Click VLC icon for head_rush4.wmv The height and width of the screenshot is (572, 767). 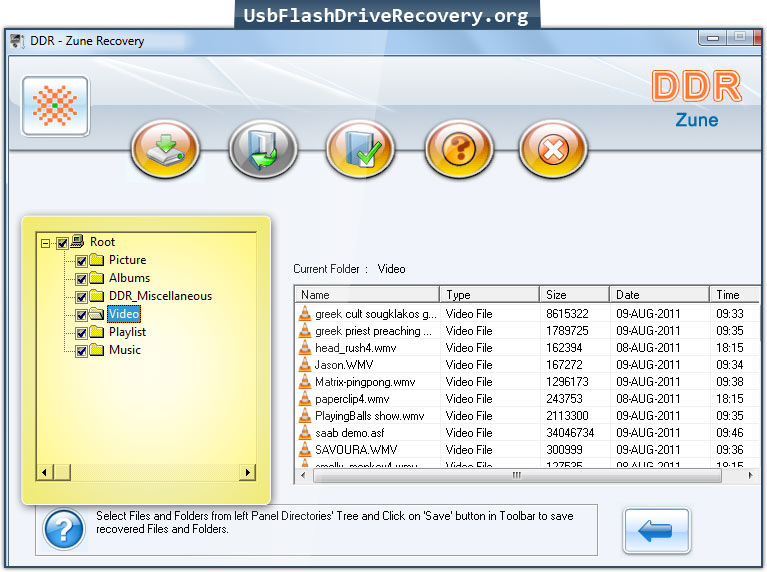click(x=305, y=347)
